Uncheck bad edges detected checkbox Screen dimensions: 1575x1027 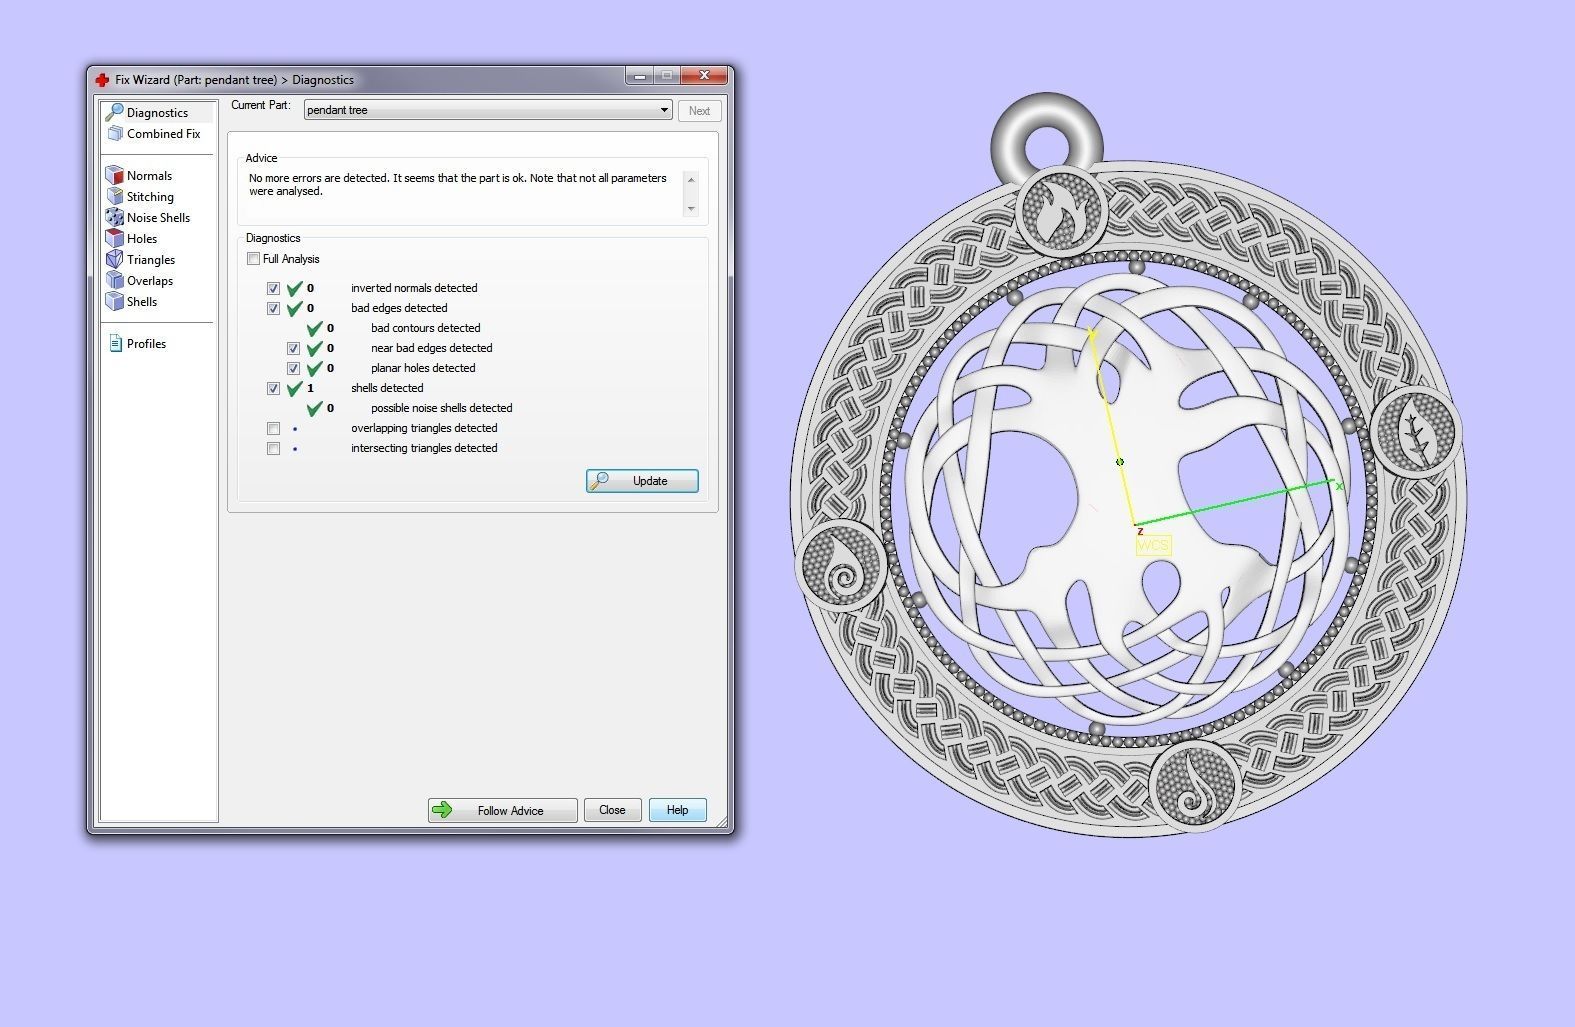[x=273, y=308]
